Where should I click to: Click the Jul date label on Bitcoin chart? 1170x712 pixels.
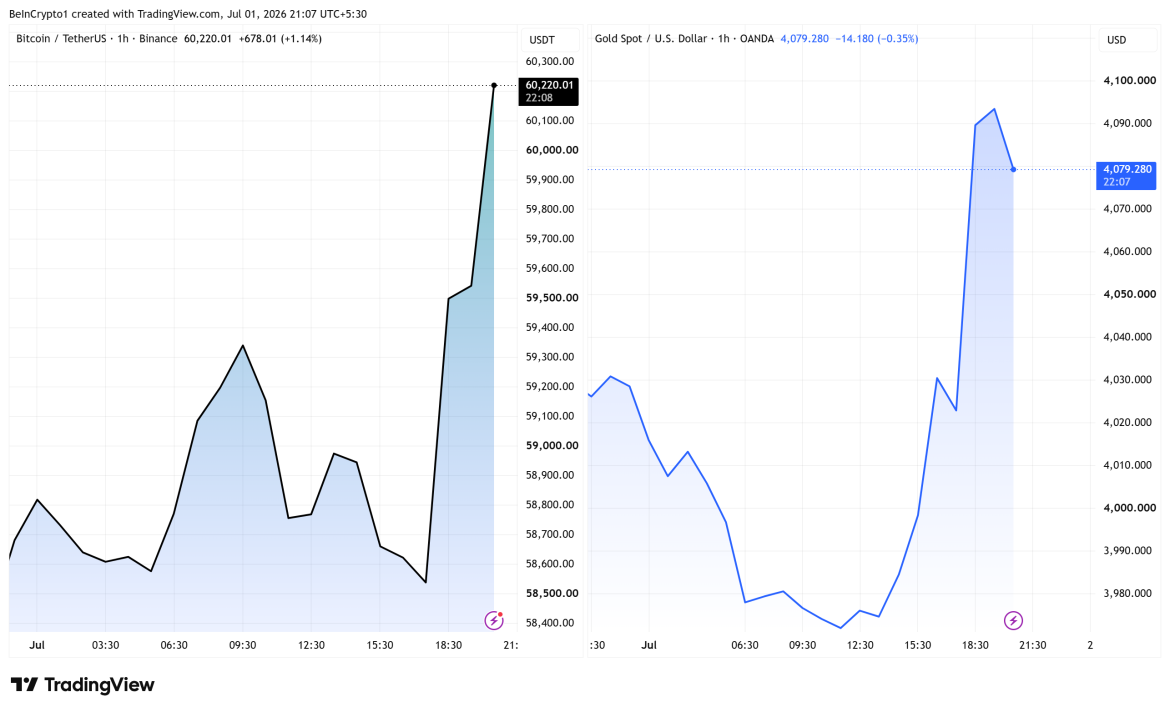point(37,645)
